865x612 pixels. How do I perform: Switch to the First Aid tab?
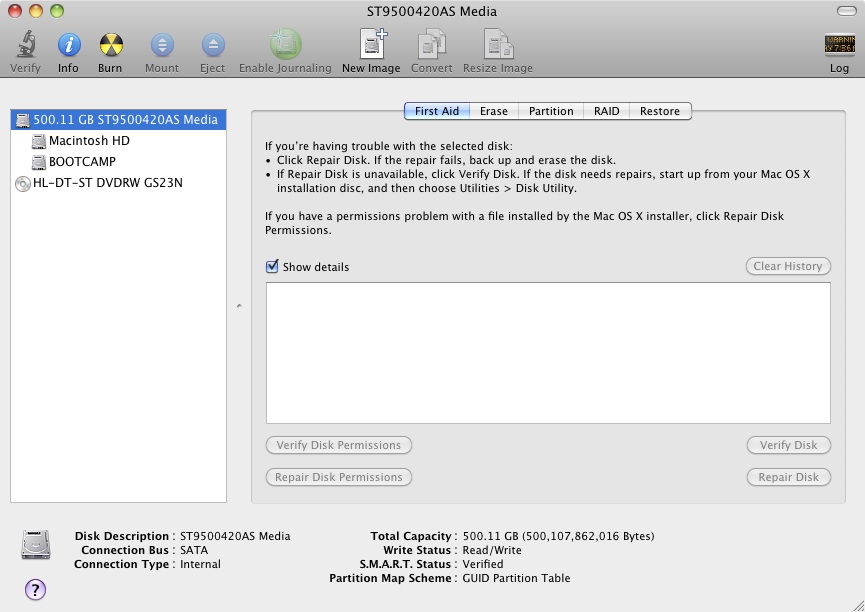[x=437, y=111]
